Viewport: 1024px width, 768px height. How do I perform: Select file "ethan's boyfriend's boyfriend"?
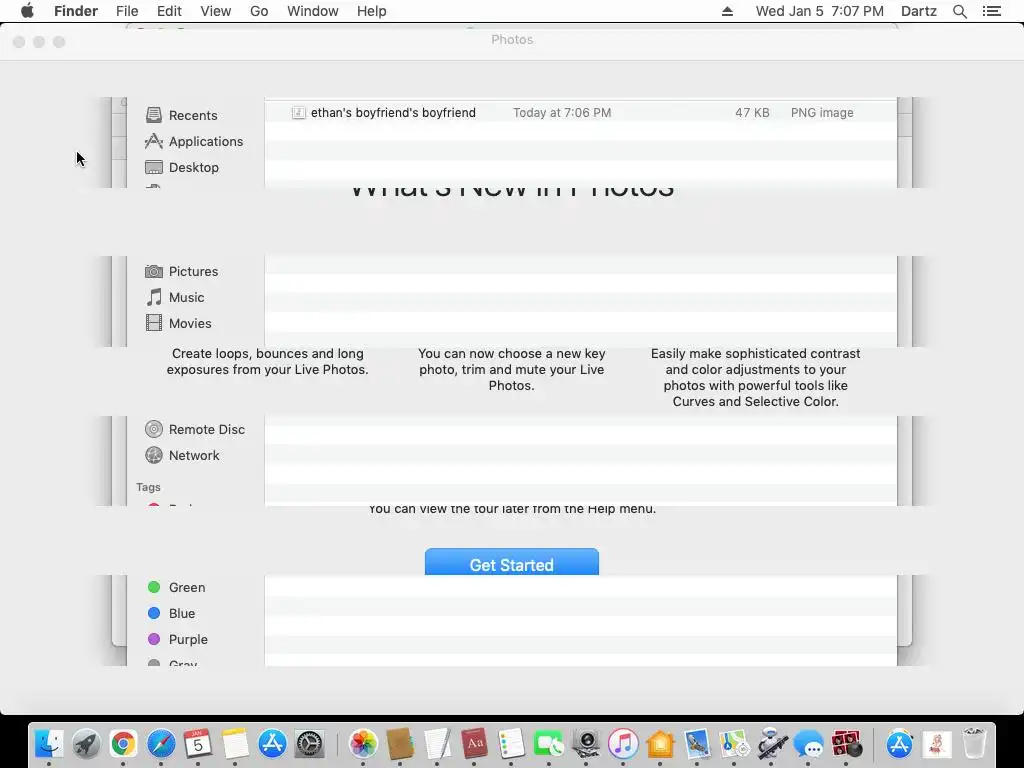click(x=393, y=112)
